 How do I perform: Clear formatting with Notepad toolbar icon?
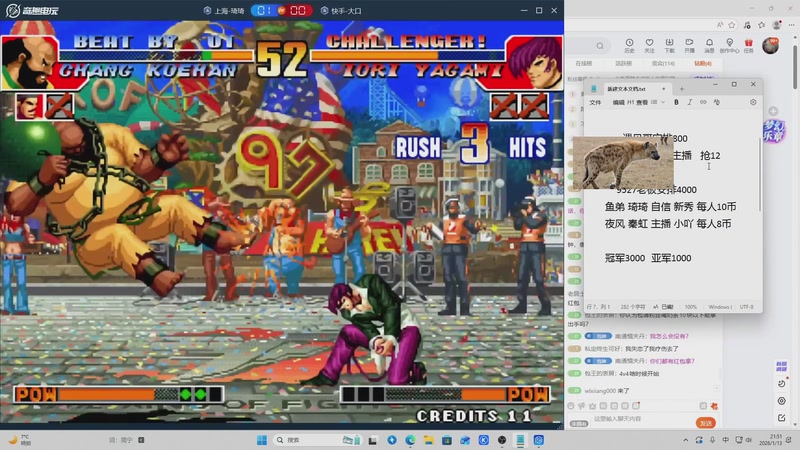coord(717,102)
